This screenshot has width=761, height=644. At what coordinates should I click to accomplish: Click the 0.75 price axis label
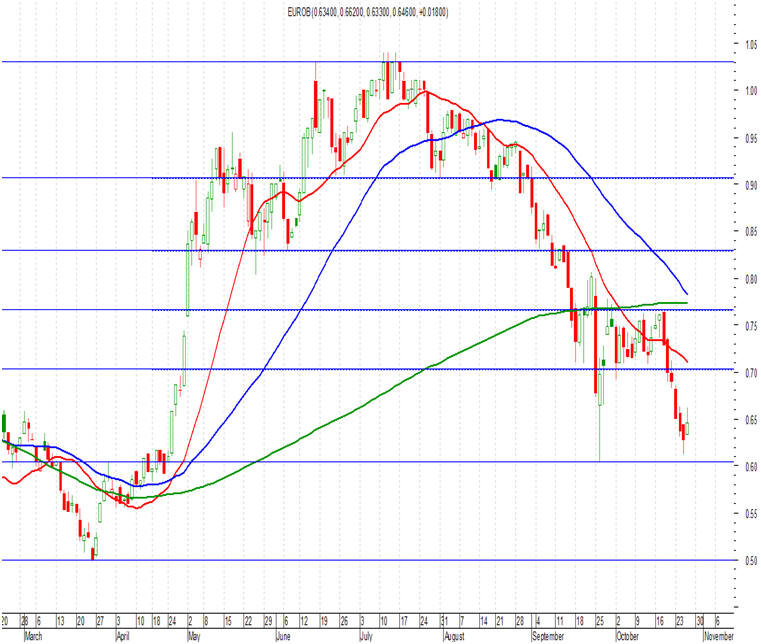[x=751, y=326]
